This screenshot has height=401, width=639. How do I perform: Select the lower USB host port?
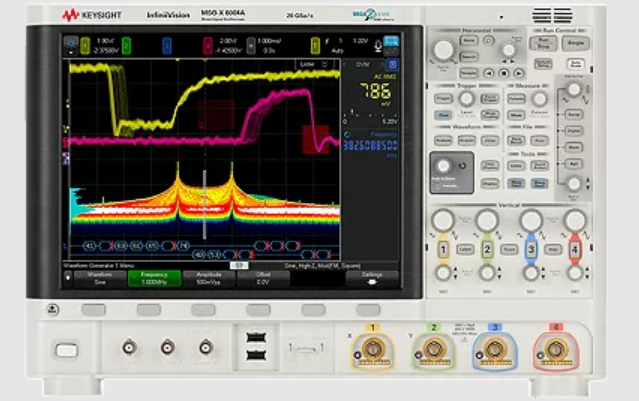pyautogui.click(x=256, y=356)
